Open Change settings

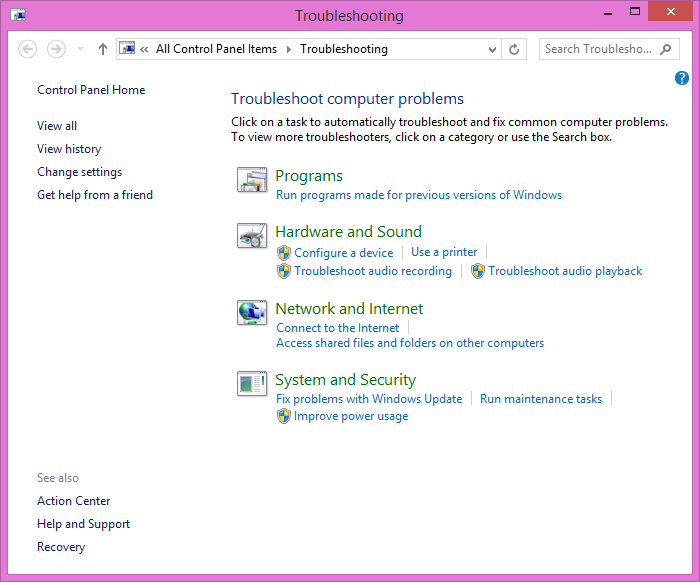coord(79,172)
